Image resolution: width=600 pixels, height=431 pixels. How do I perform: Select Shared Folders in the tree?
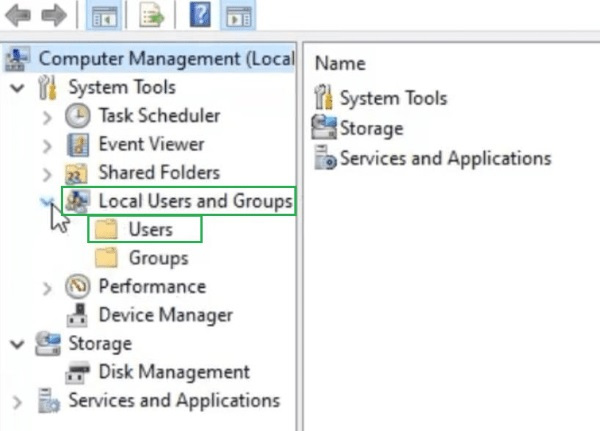click(158, 173)
